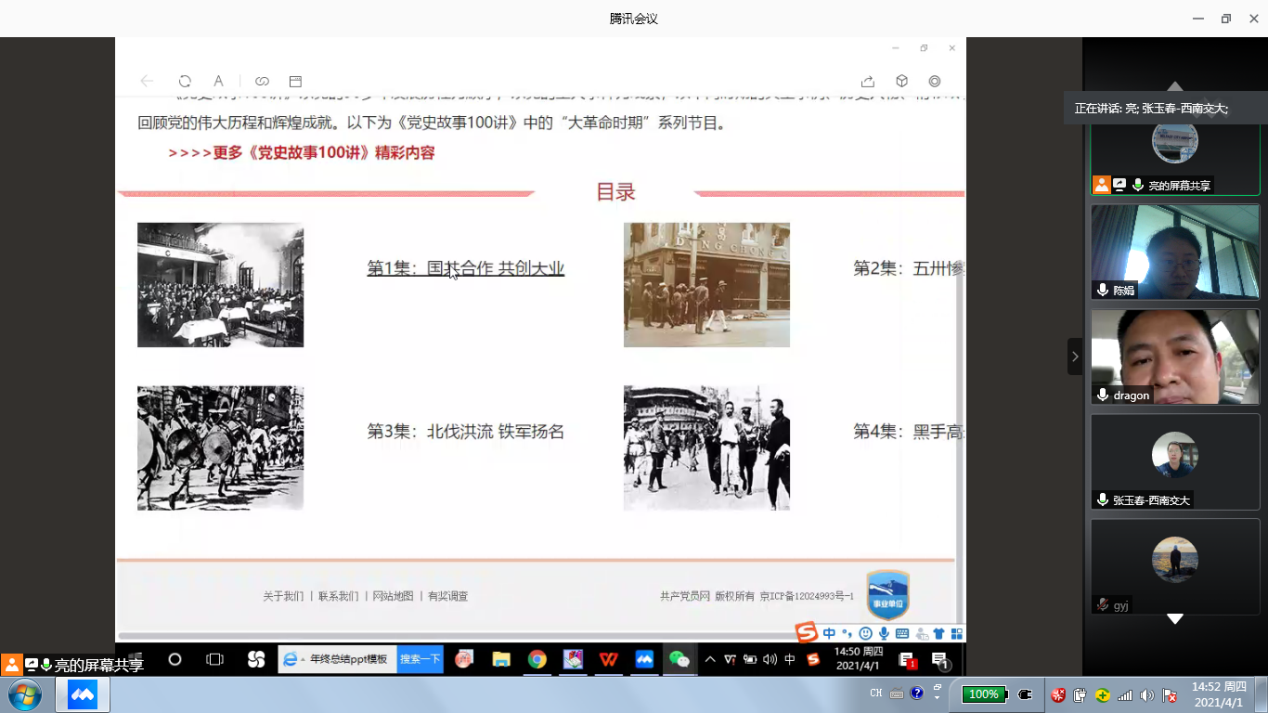Click the font size 'A' icon
This screenshot has height=713, width=1268.
point(218,81)
